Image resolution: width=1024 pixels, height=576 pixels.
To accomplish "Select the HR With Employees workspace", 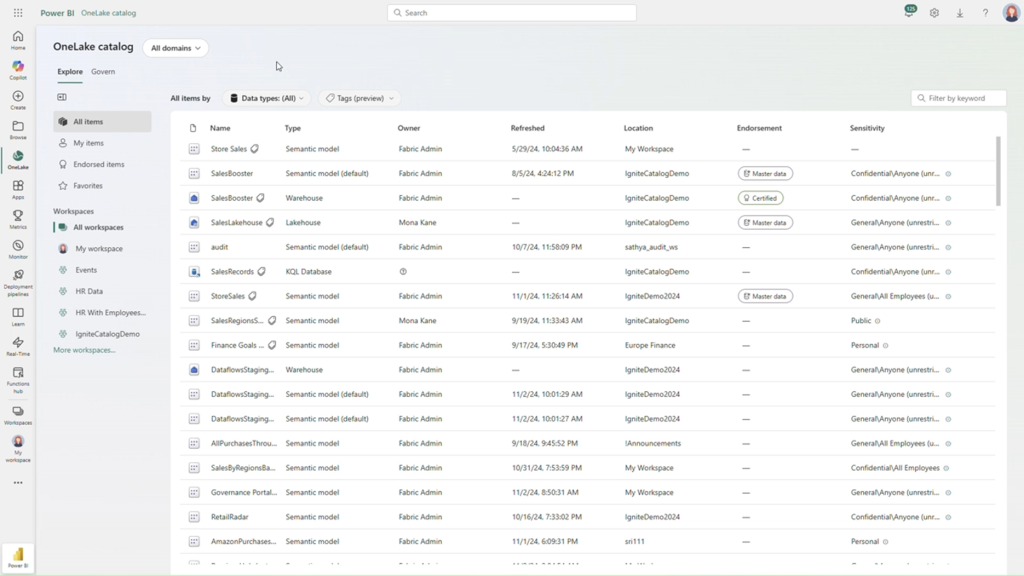I will pyautogui.click(x=103, y=313).
